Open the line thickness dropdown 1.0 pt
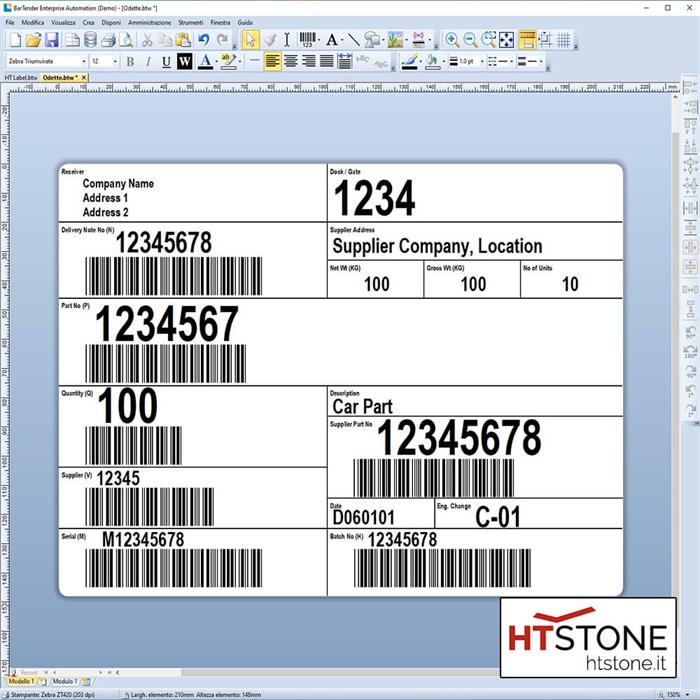The image size is (700, 700). click(x=466, y=61)
